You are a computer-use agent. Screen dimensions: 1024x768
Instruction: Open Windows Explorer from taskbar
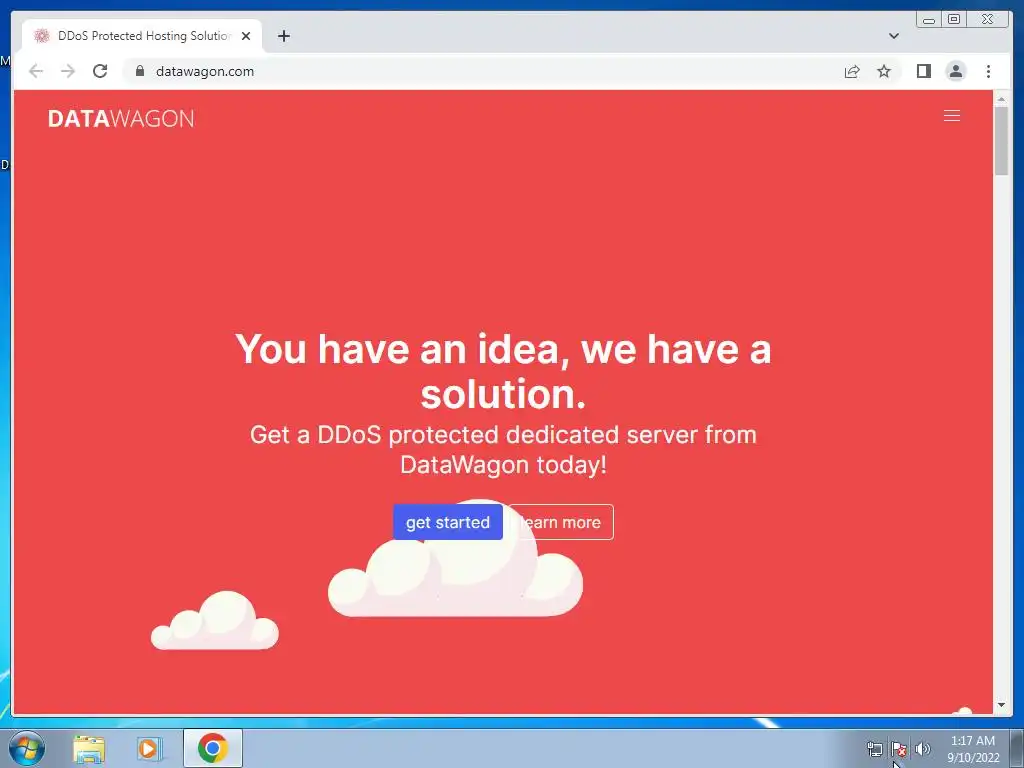click(89, 748)
